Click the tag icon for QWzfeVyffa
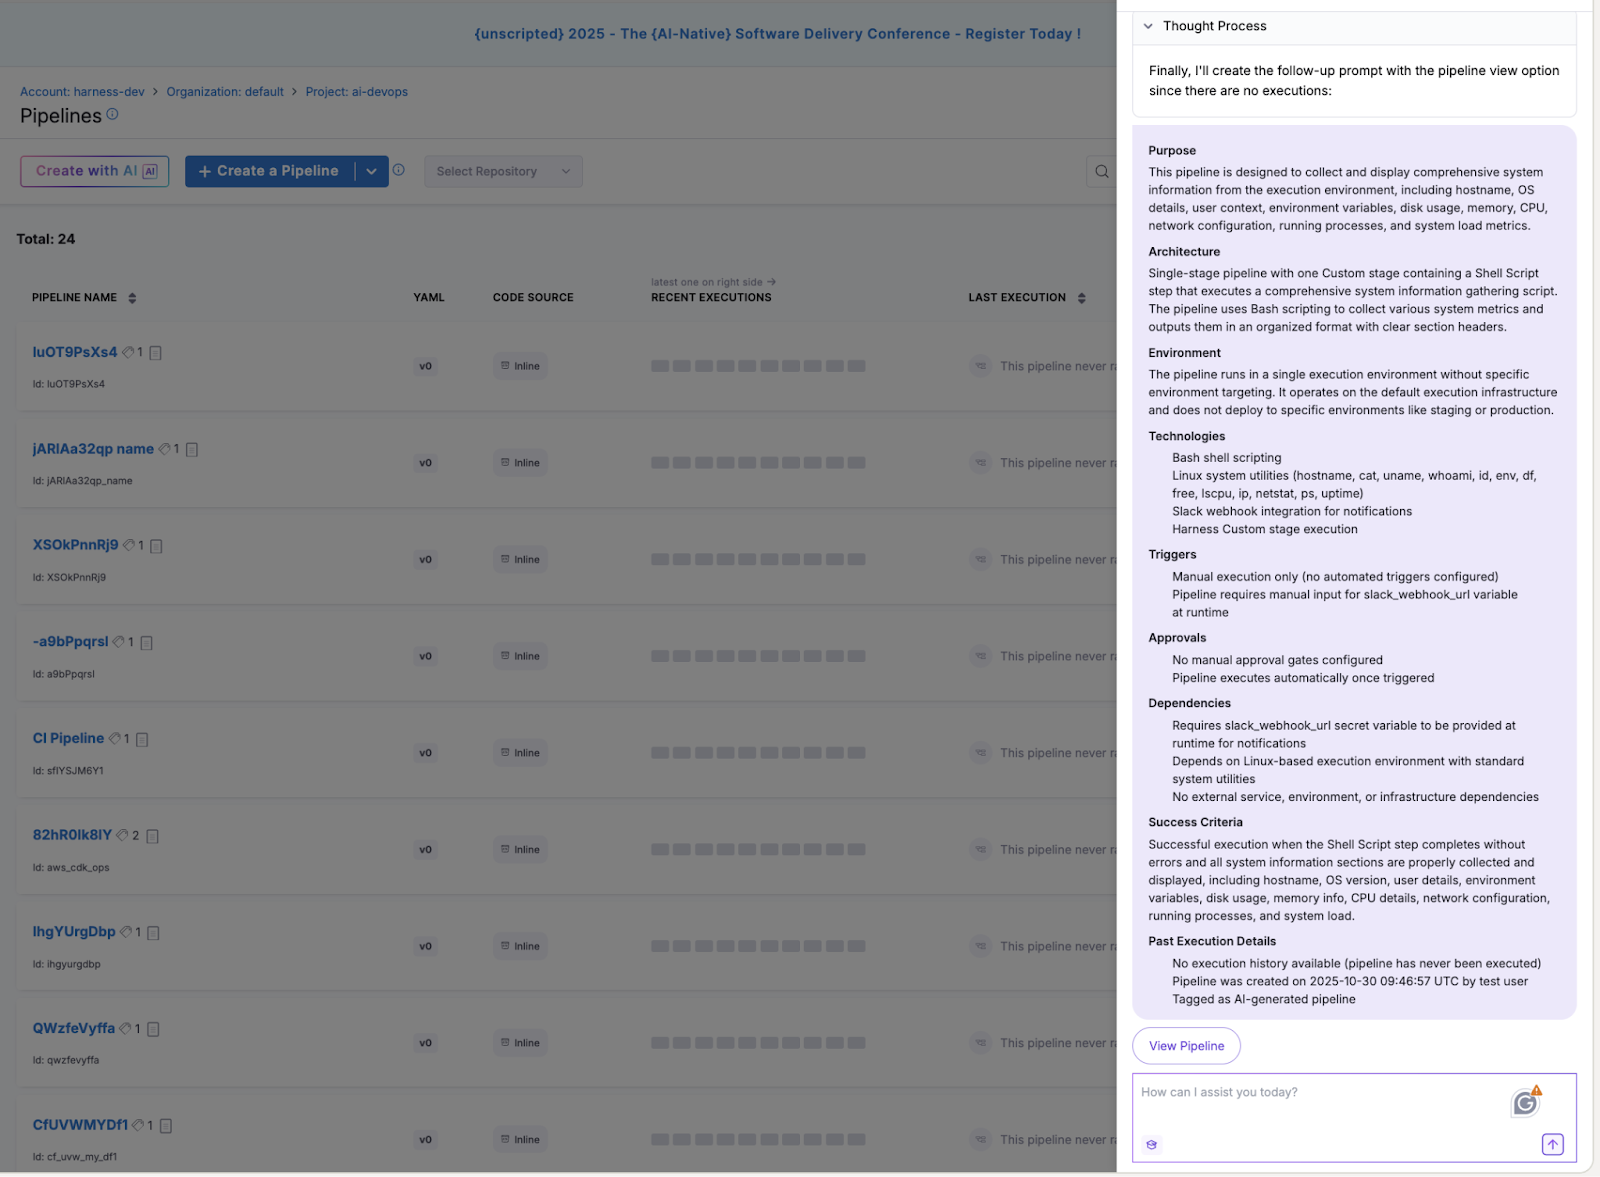The image size is (1600, 1177). 126,1028
